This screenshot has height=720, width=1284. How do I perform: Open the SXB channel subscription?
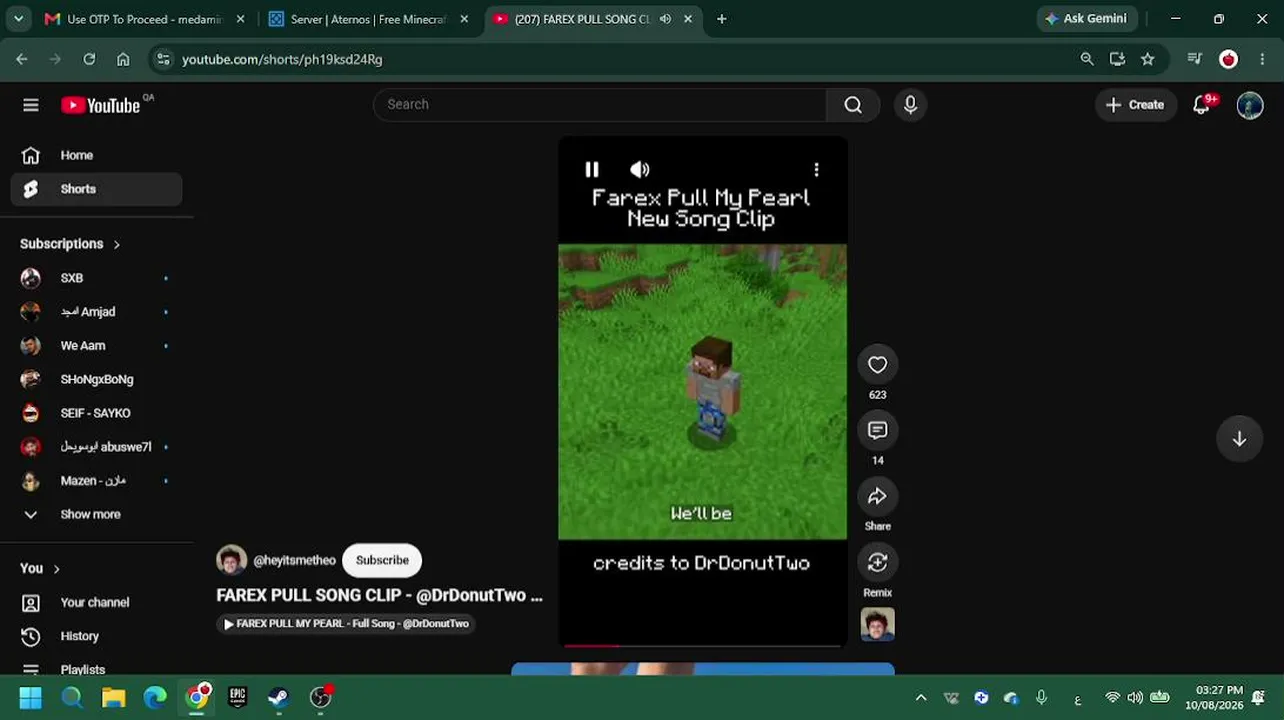click(96, 278)
